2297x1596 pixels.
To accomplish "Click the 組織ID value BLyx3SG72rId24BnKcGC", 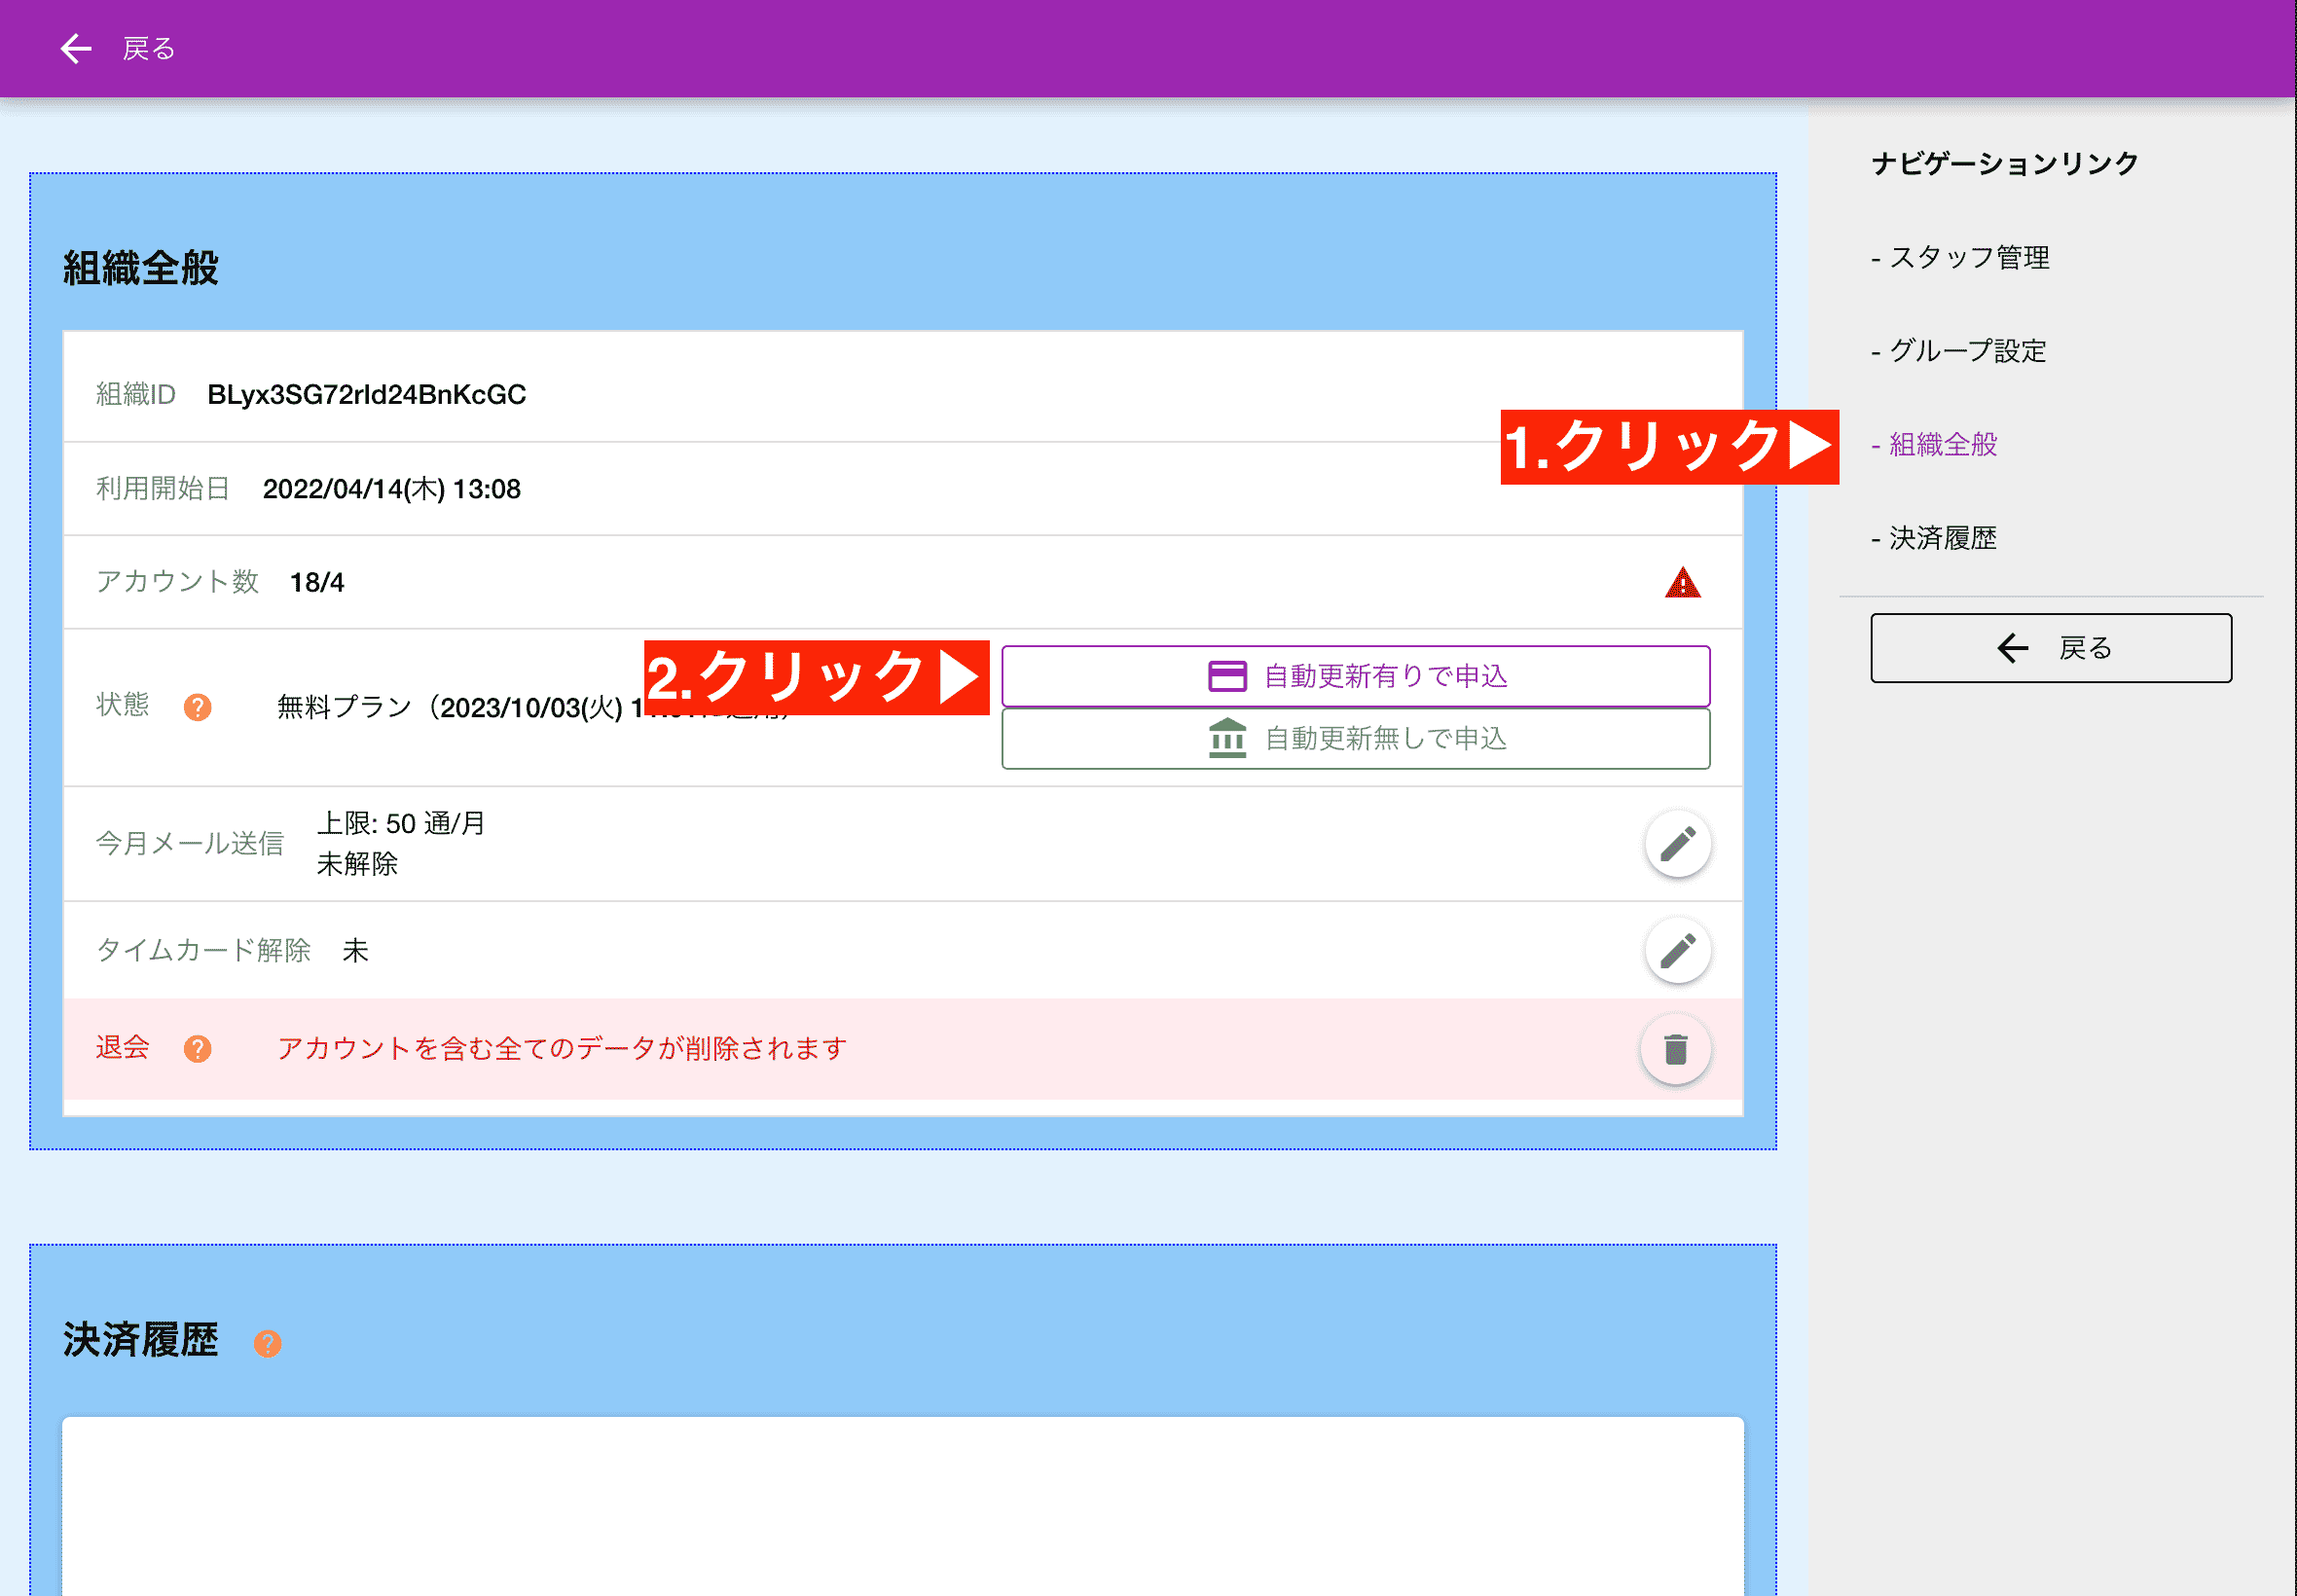I will pos(365,394).
